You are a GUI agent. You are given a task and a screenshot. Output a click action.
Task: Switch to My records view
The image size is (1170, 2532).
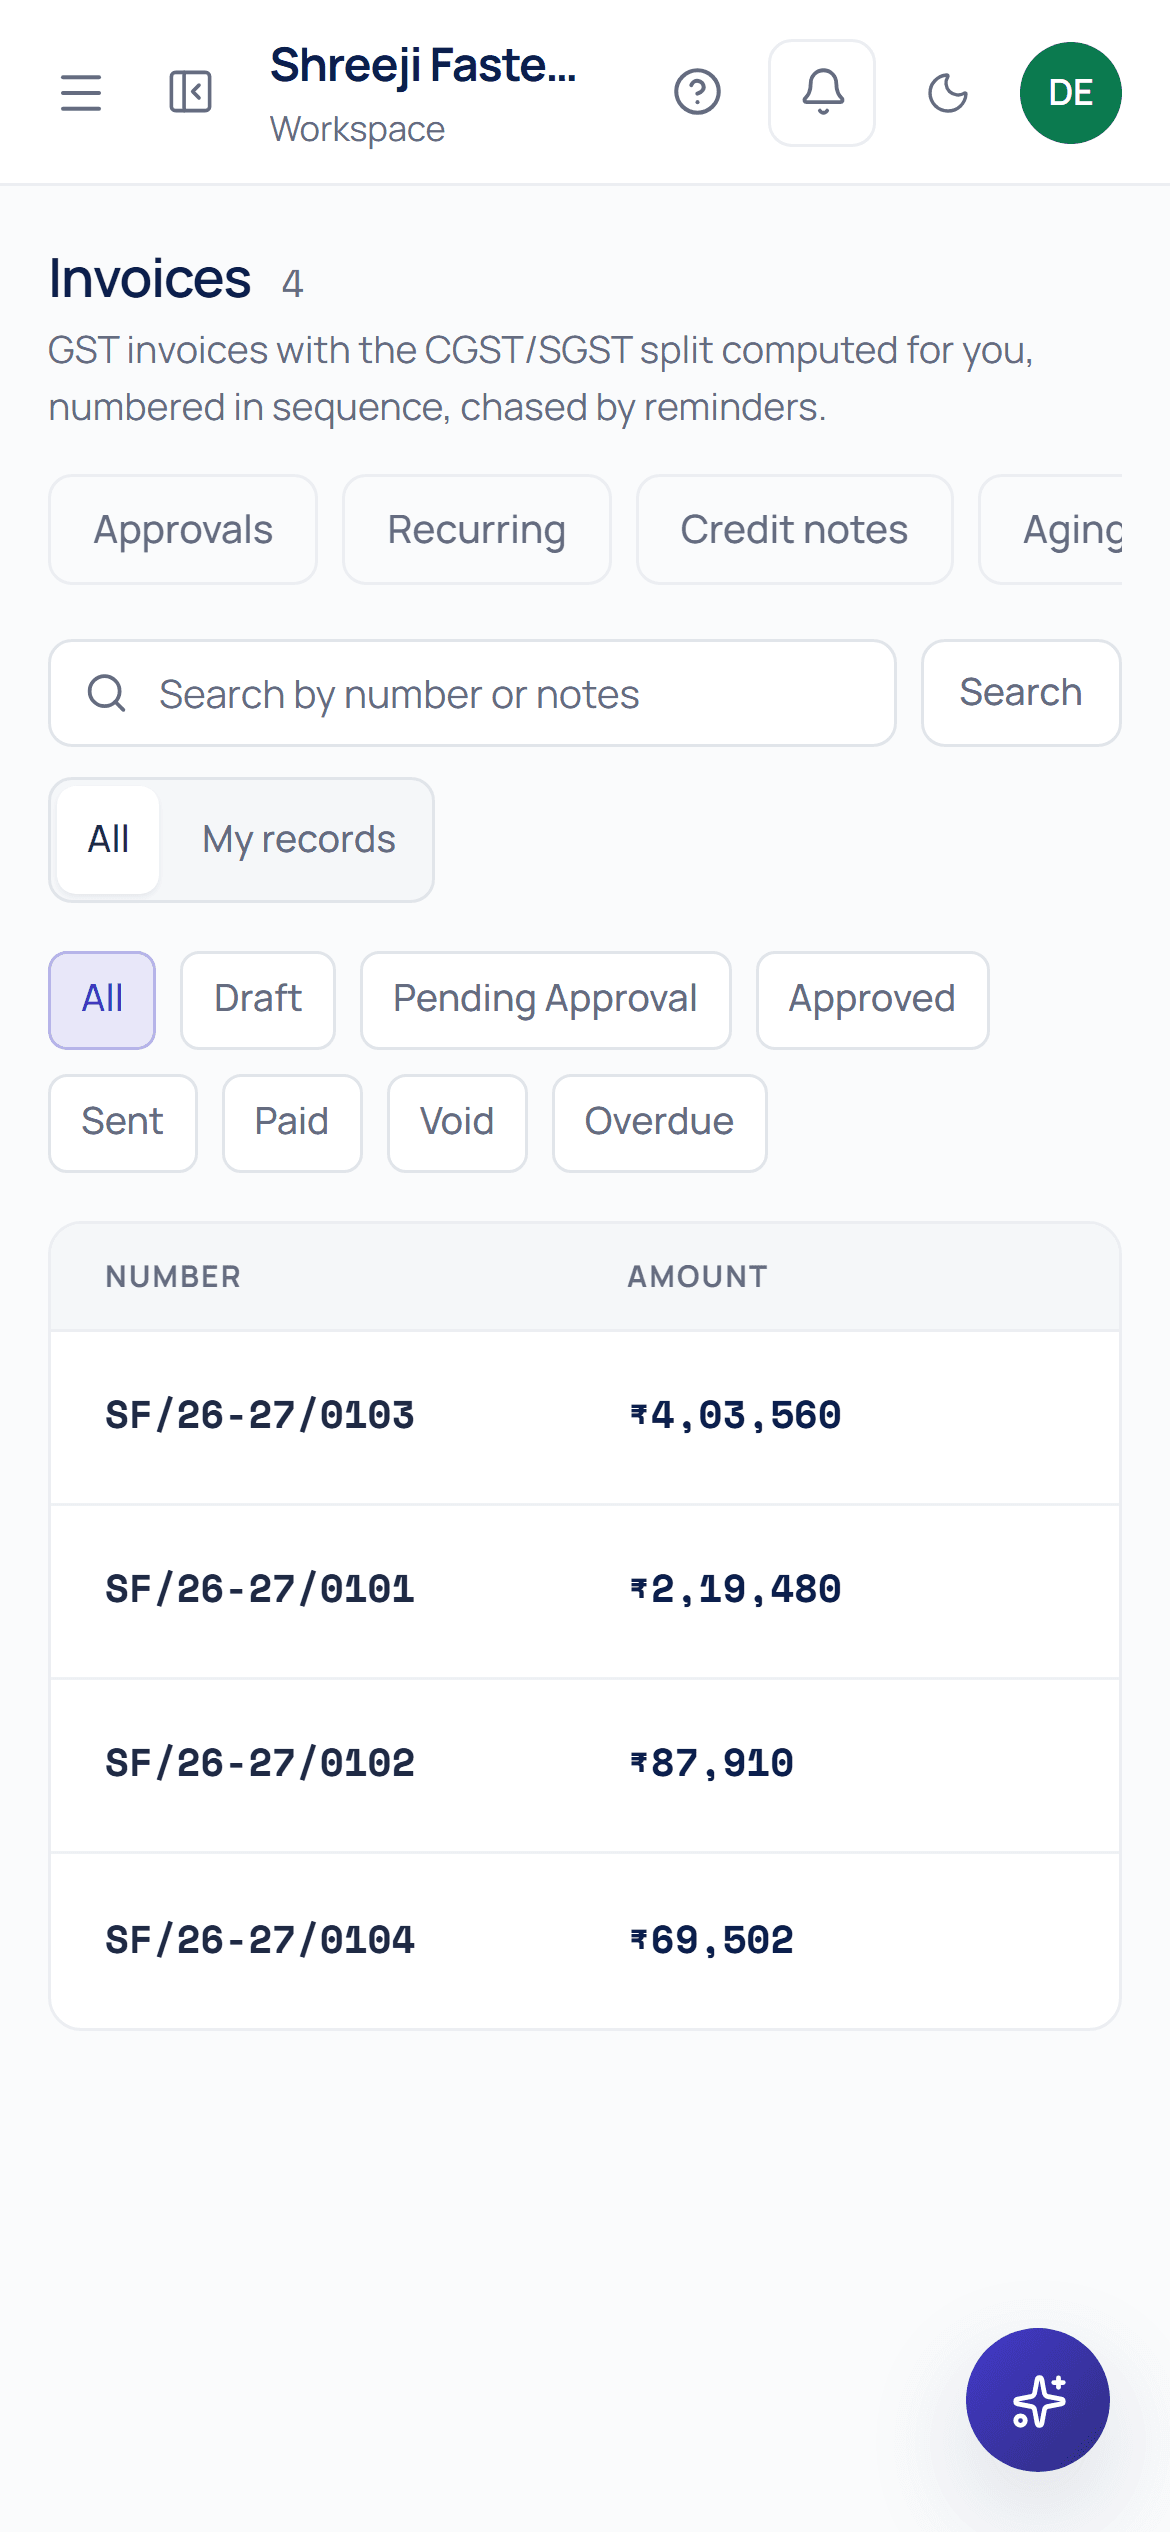[x=299, y=840]
